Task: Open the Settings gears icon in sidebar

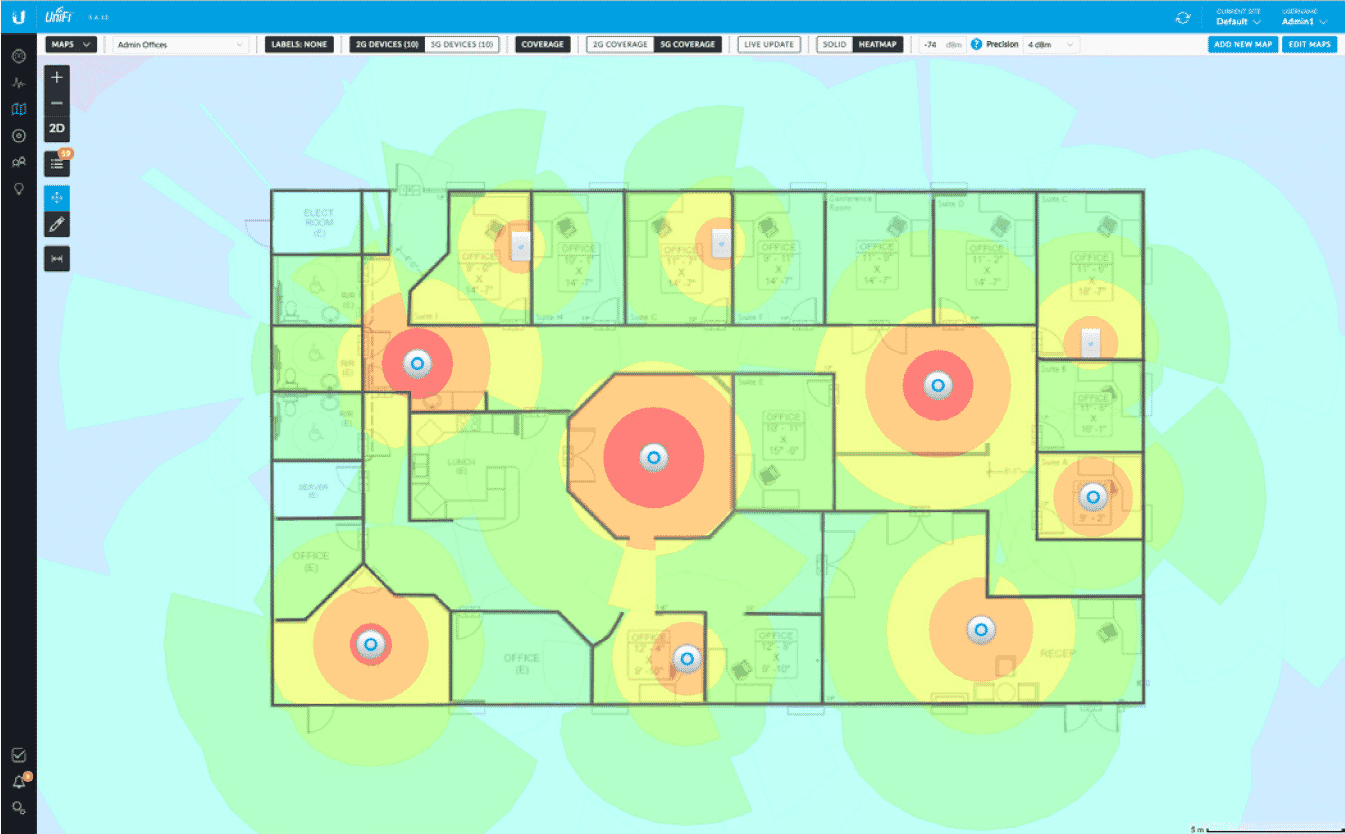Action: pos(18,808)
